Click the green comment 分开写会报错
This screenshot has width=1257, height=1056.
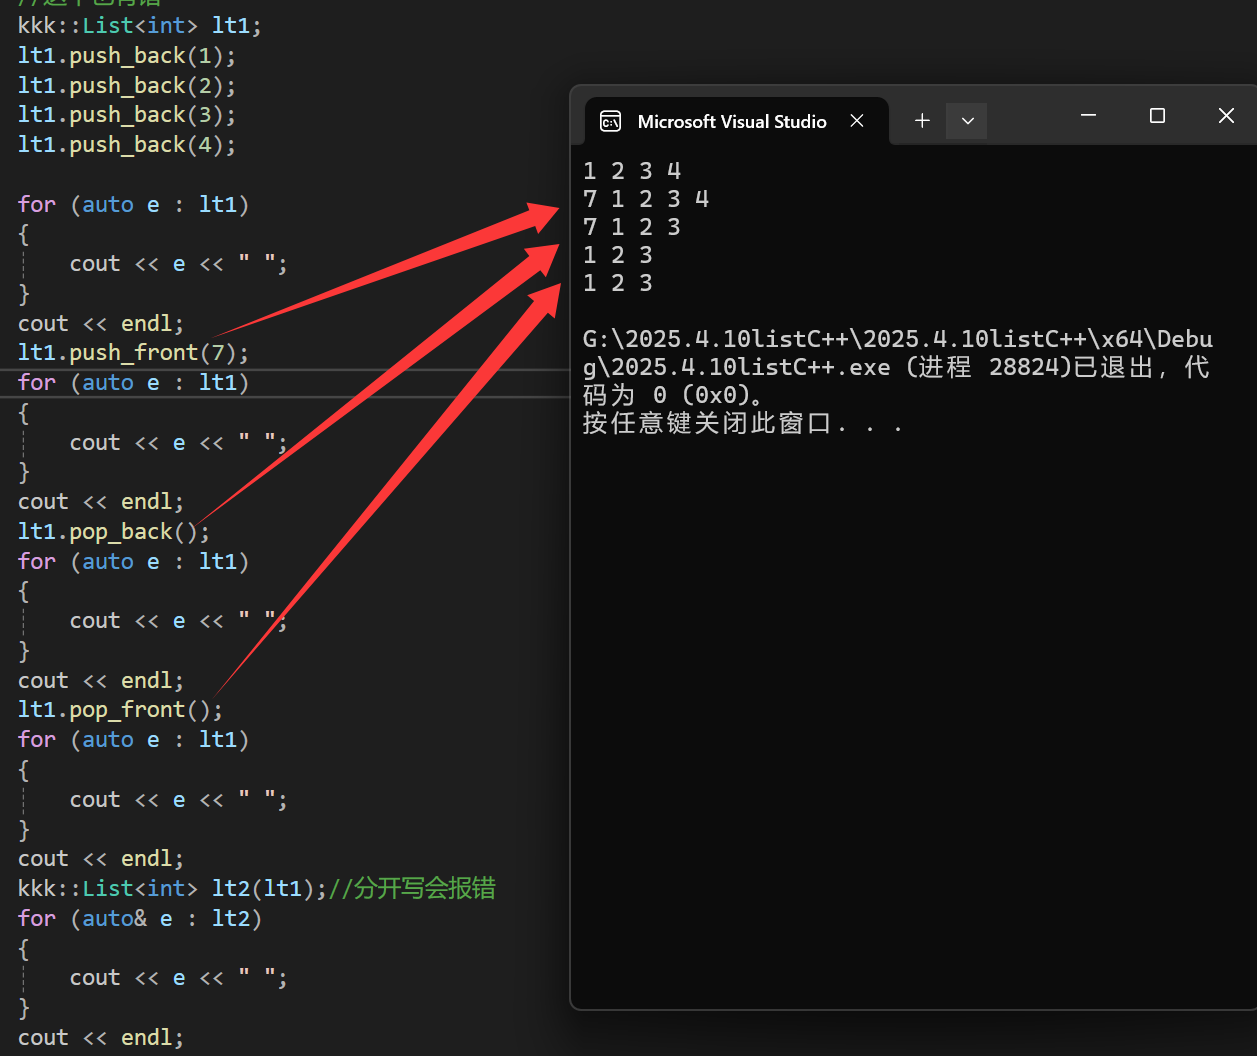click(x=423, y=888)
